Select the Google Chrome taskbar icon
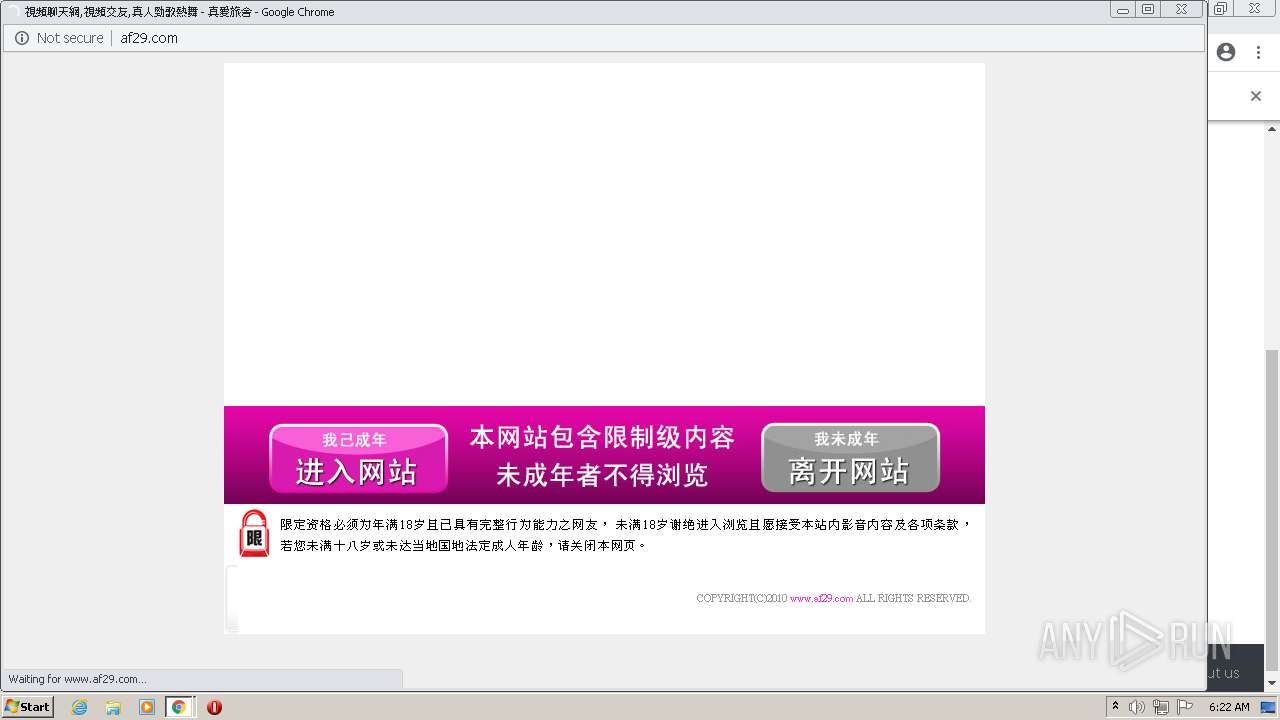1280x720 pixels. (179, 707)
